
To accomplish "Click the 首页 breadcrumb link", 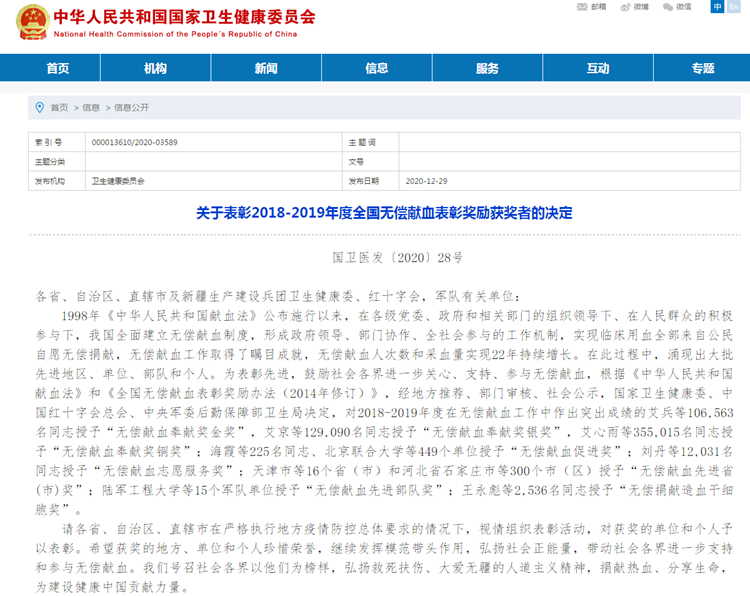I will click(59, 108).
